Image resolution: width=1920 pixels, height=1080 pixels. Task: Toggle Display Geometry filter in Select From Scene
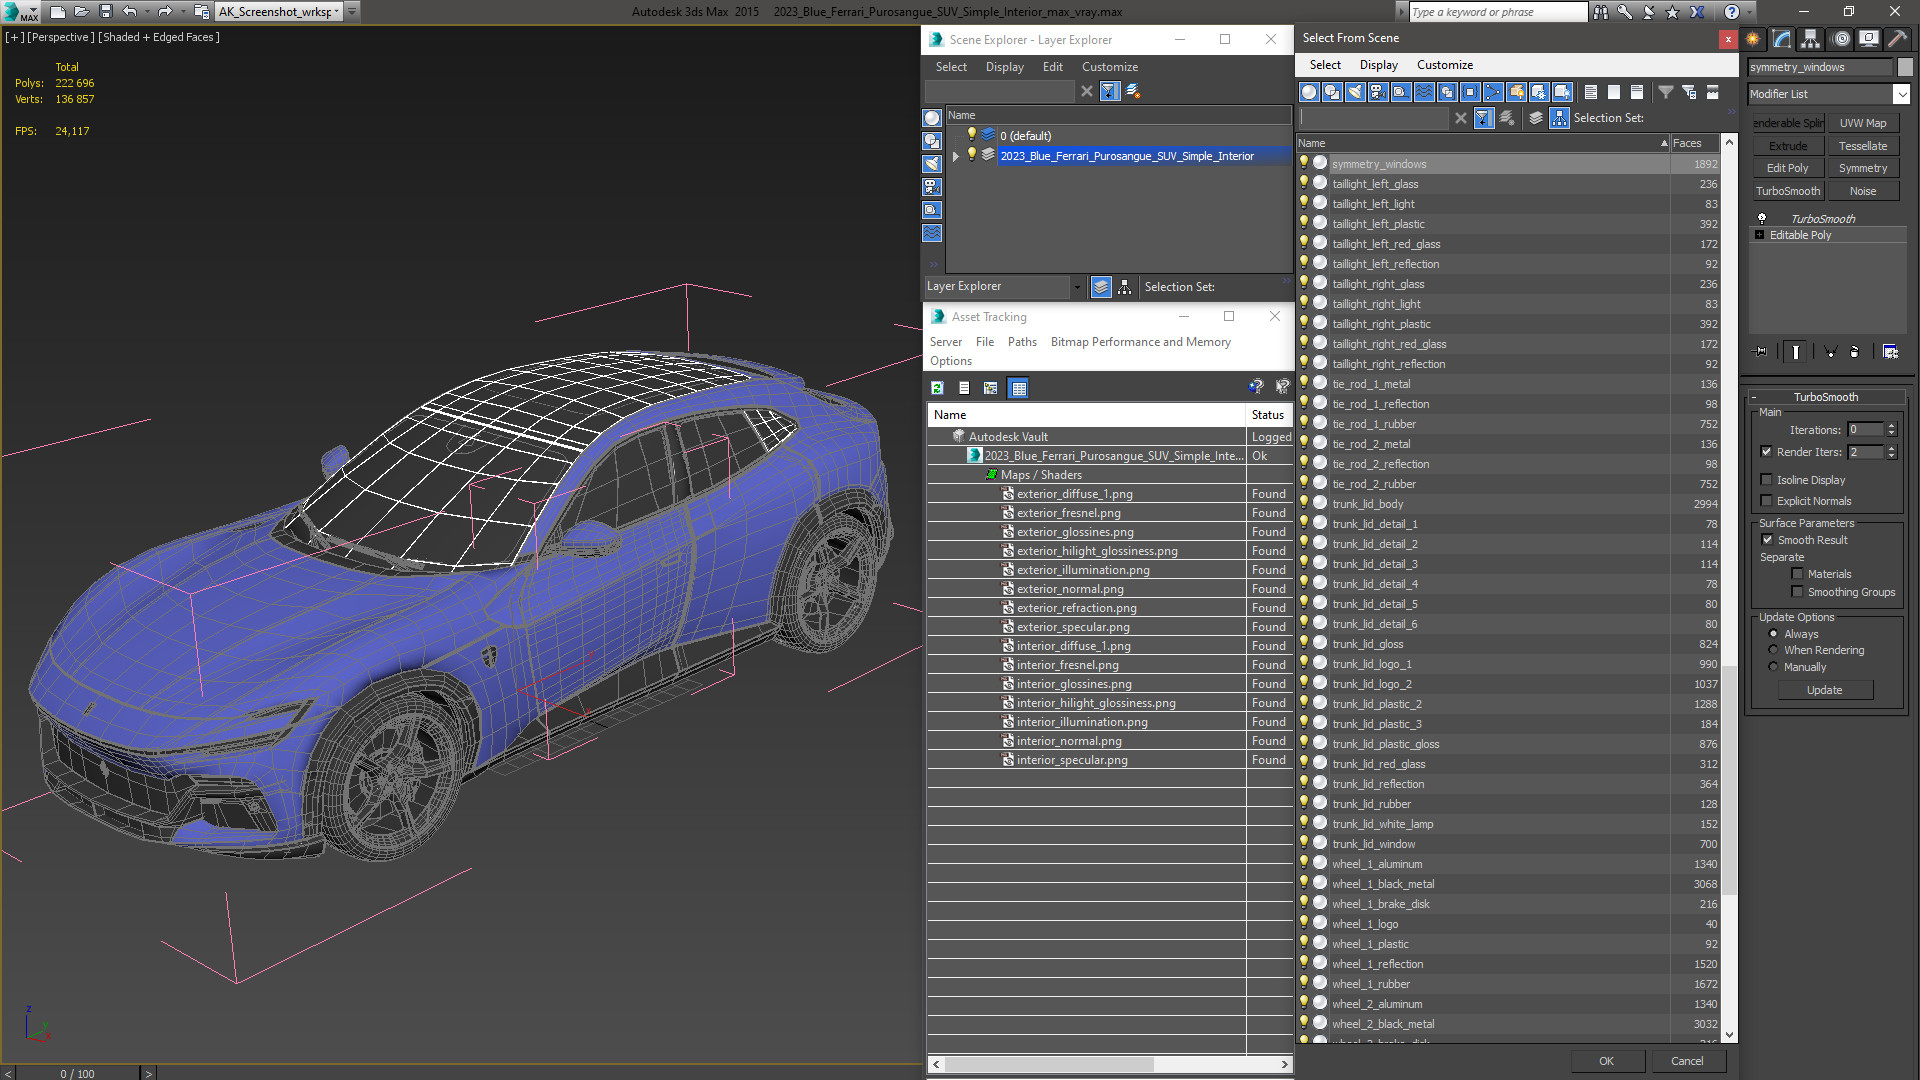[x=1309, y=92]
